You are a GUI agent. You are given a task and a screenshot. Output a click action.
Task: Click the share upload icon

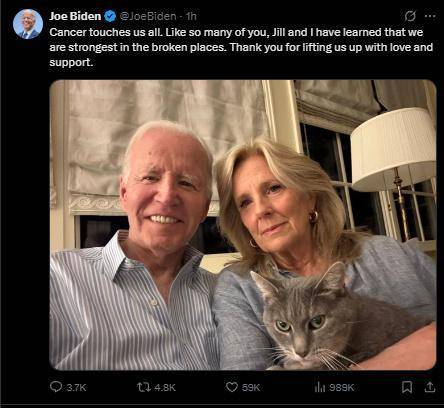point(430,387)
